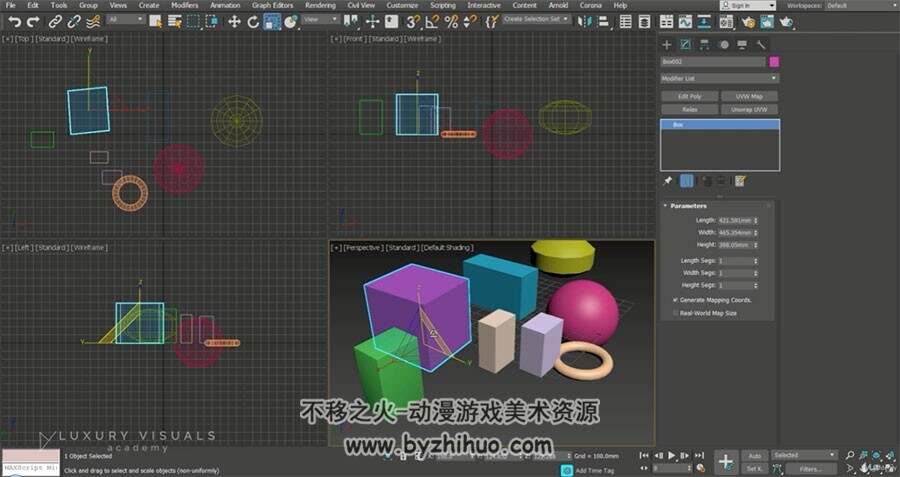Play the animation
The image size is (900, 477).
(x=672, y=455)
